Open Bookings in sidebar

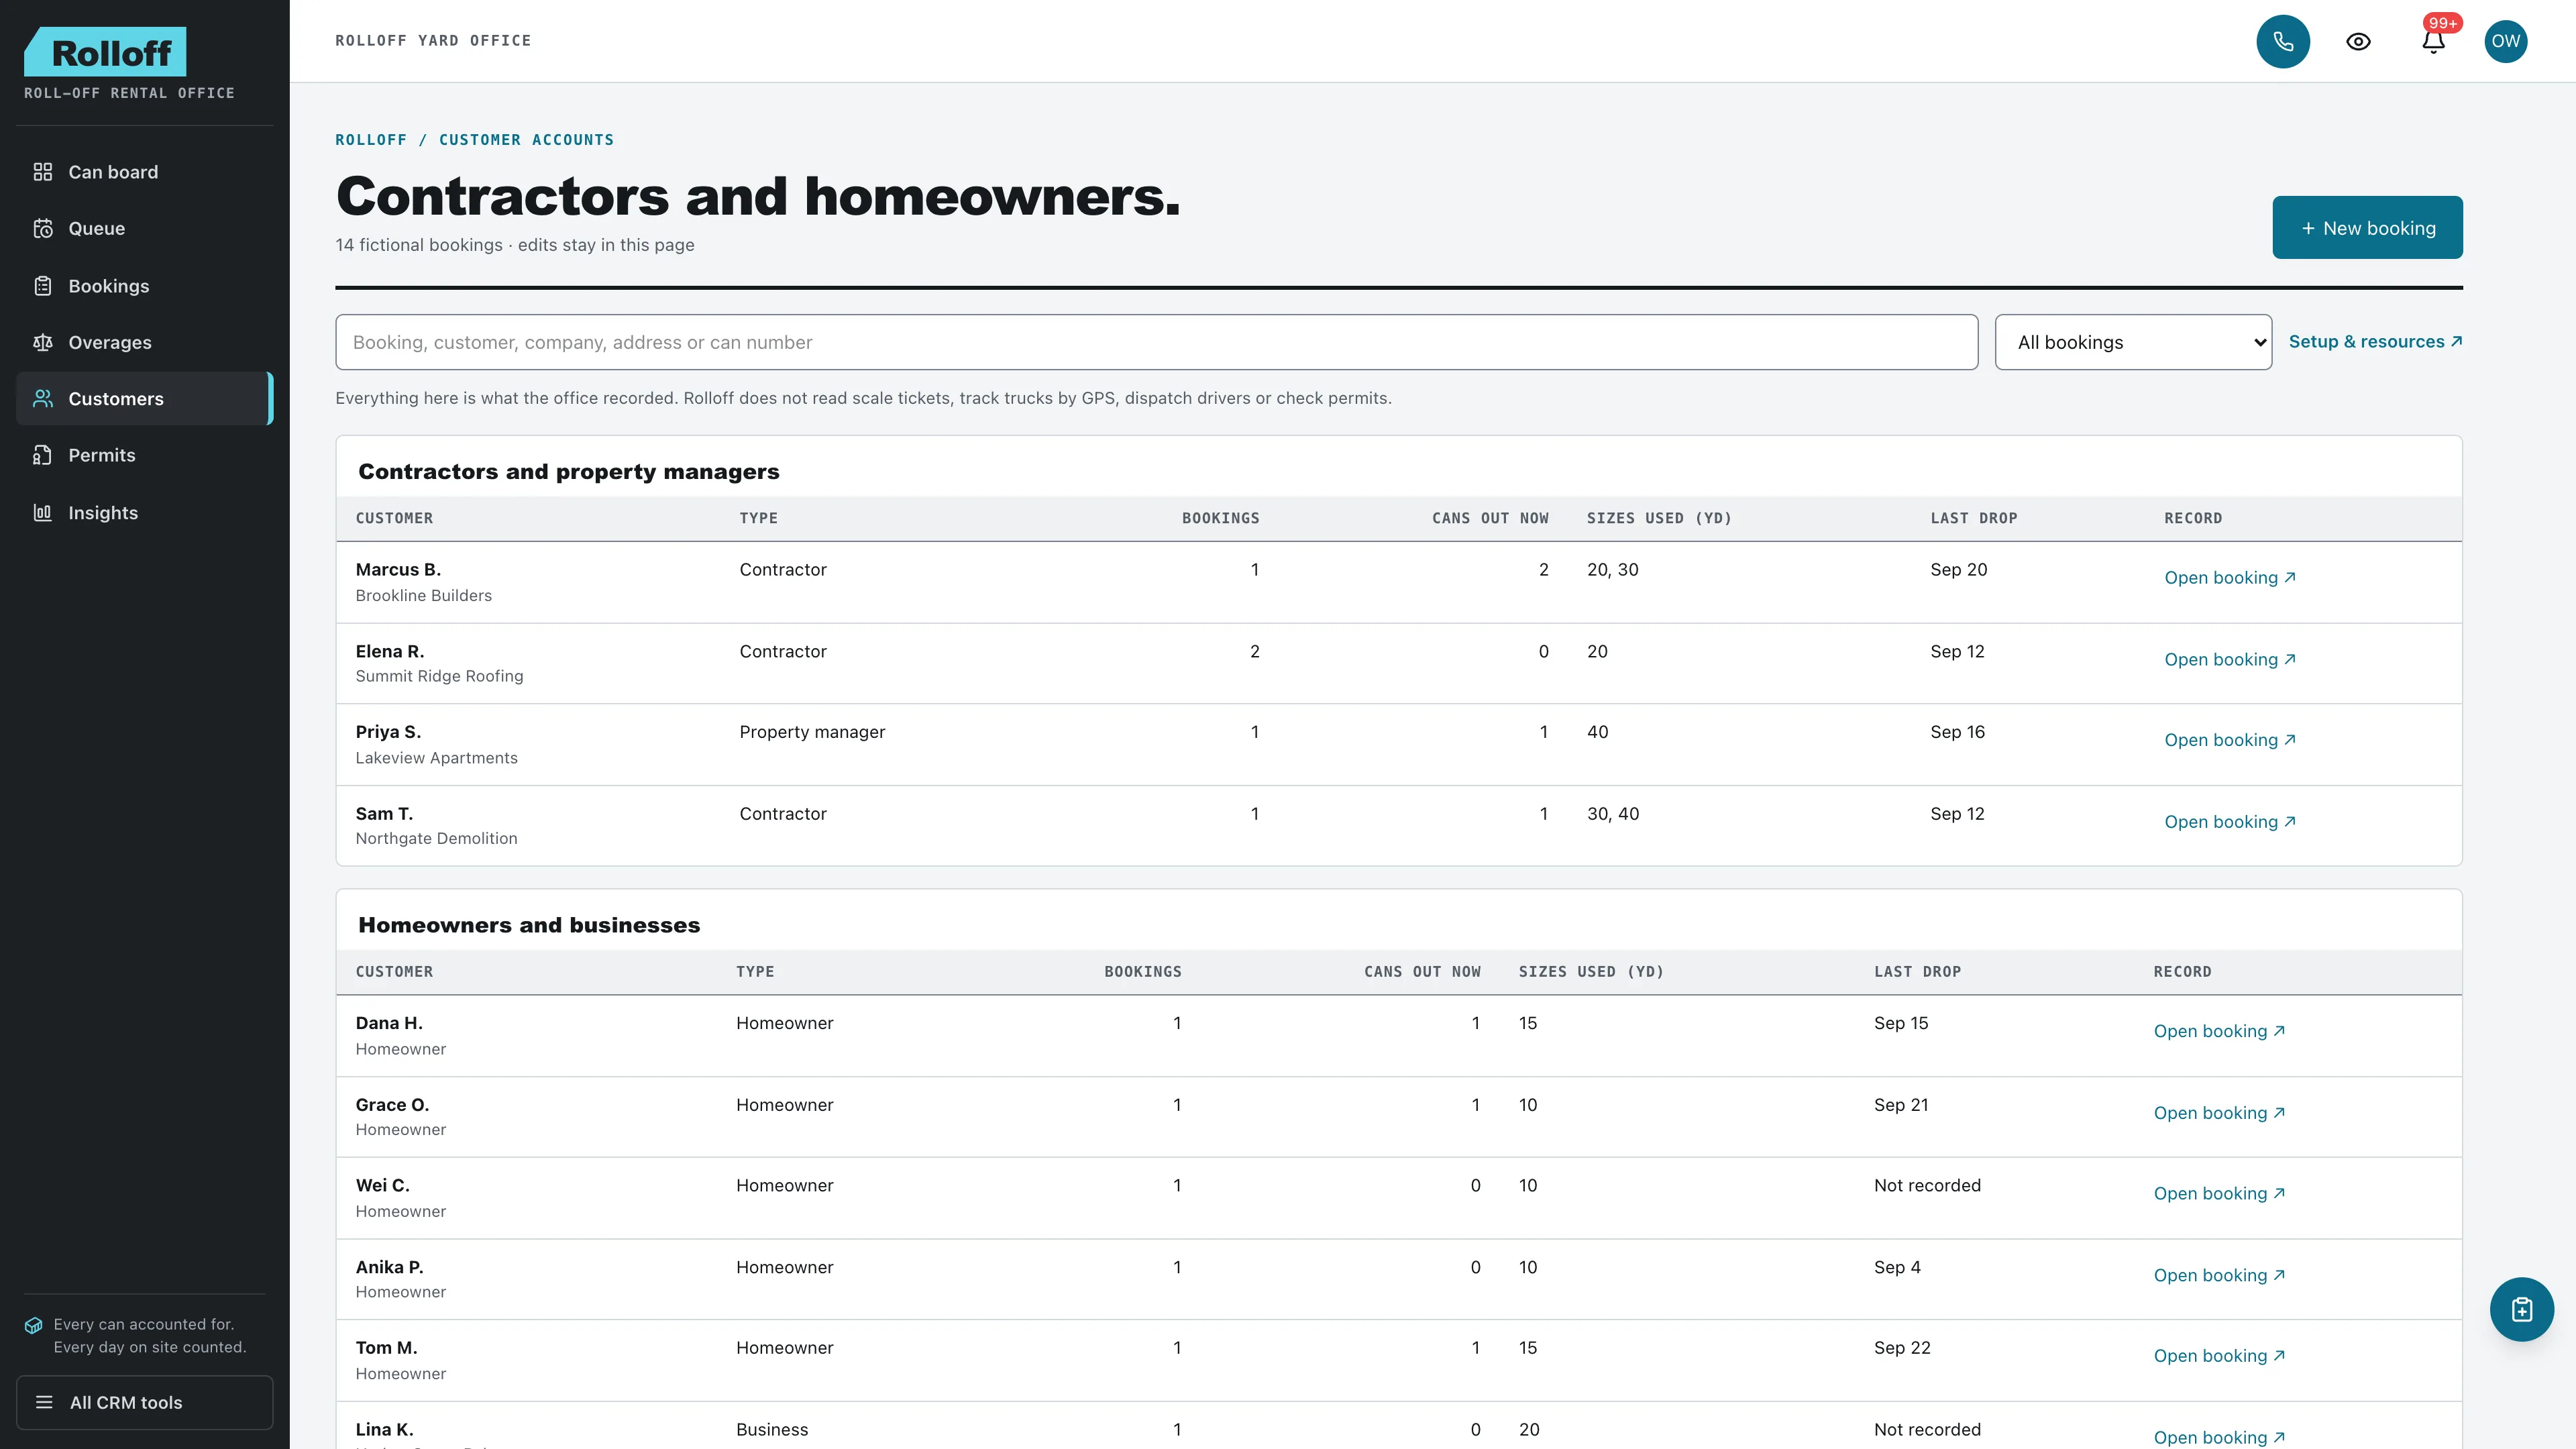pyautogui.click(x=144, y=286)
